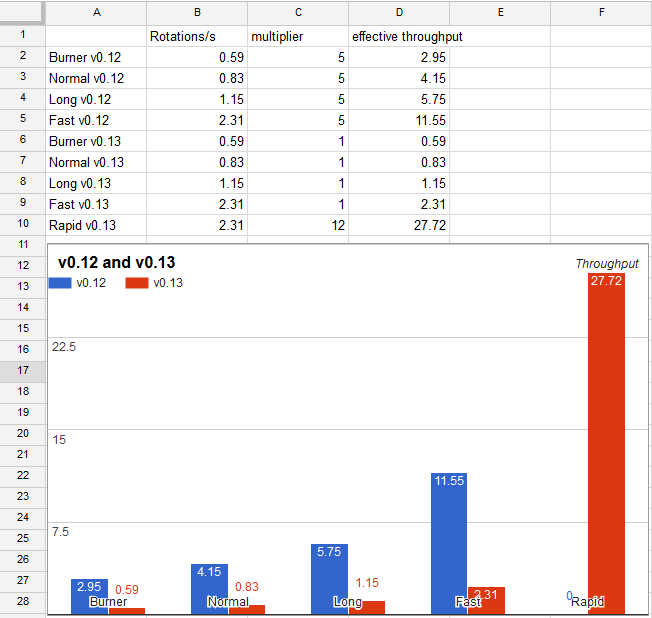Click the red v0.13 legend swatch

pos(137,283)
